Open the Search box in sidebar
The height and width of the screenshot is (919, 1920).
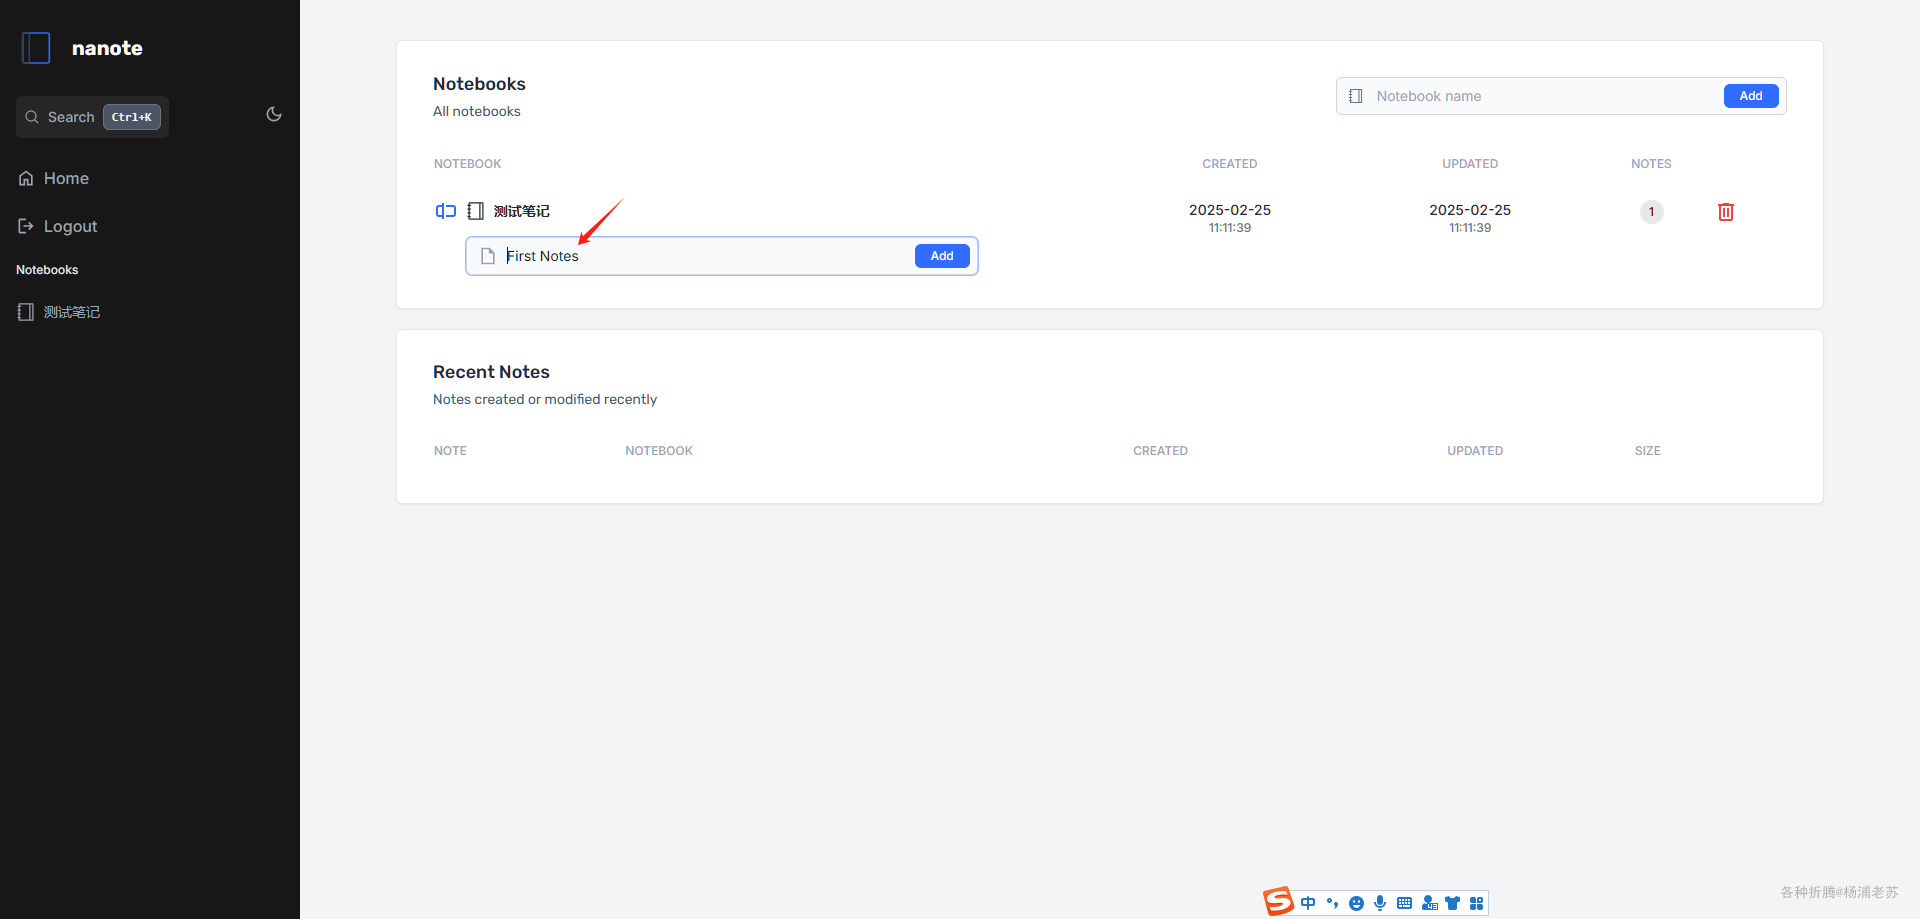point(92,117)
